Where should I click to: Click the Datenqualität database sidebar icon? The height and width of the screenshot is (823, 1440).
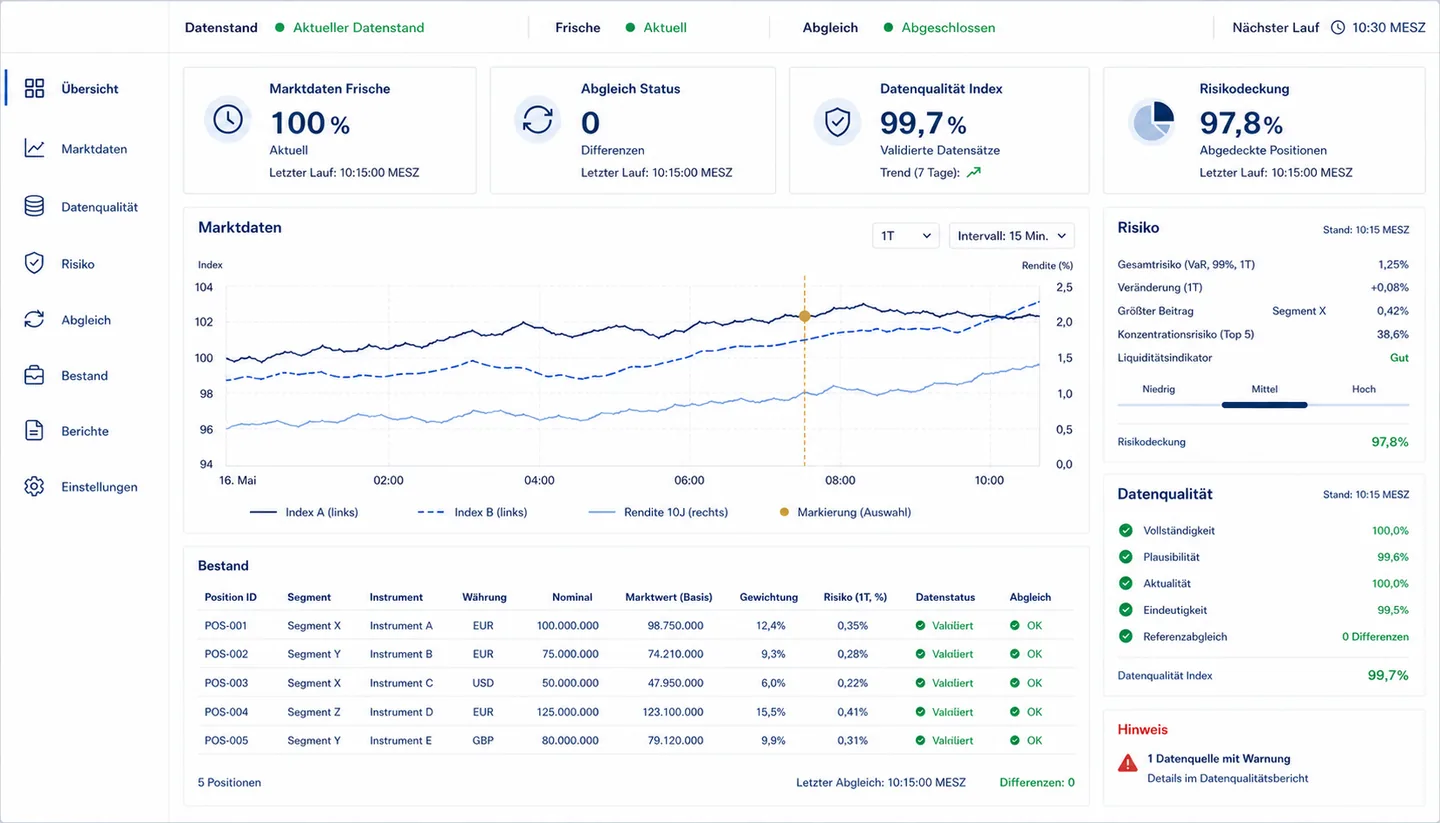(34, 206)
